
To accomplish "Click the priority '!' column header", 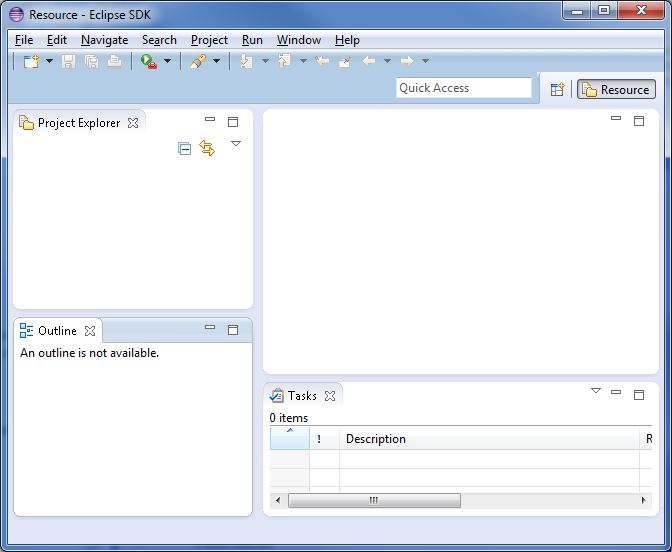I will tap(324, 438).
